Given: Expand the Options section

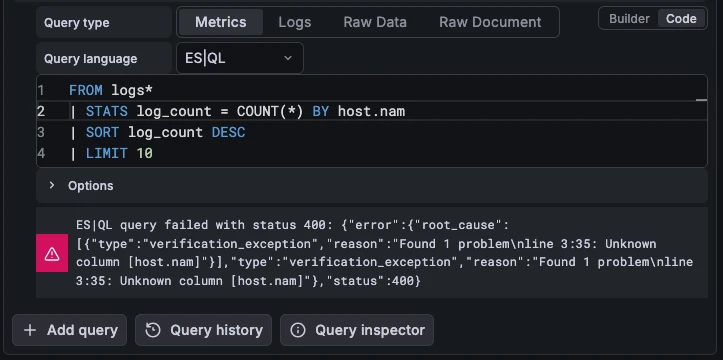Looking at the screenshot, I should (x=372, y=186).
